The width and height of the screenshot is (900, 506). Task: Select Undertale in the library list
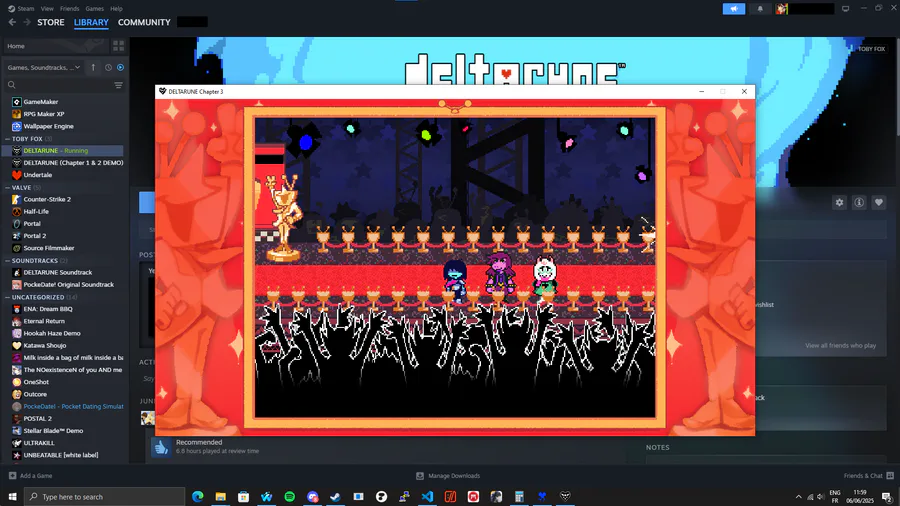(x=63, y=175)
